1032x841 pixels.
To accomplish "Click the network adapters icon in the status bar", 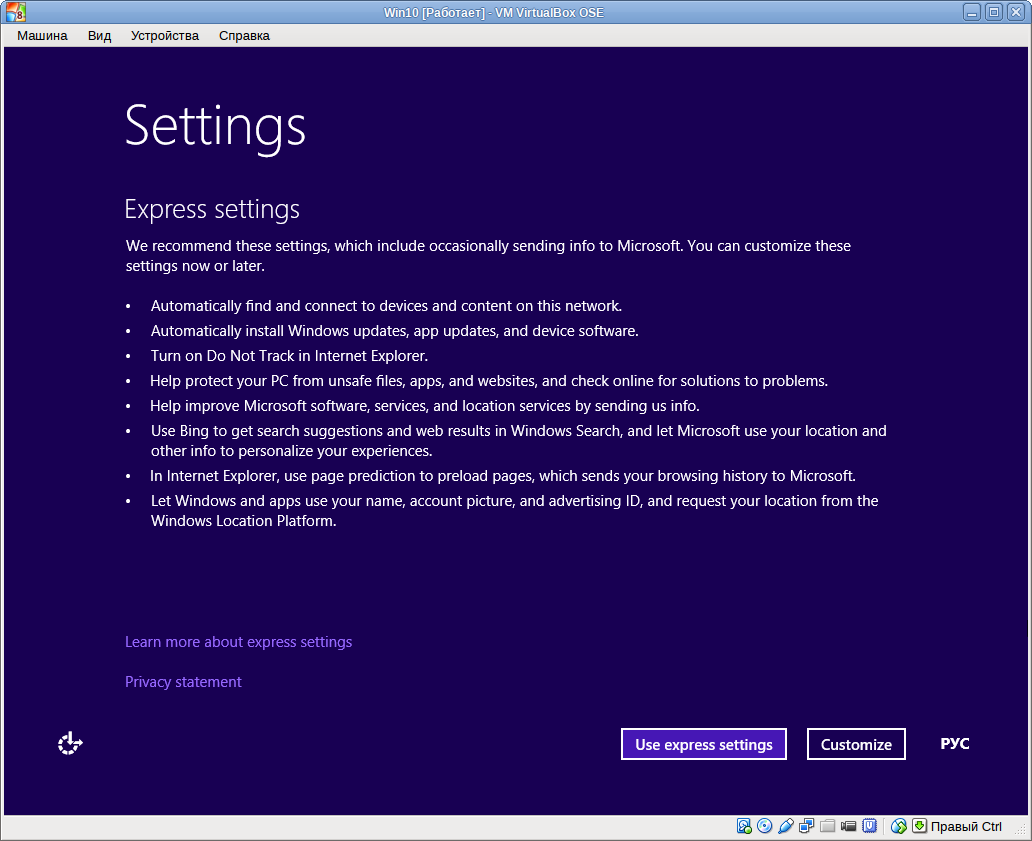I will point(806,826).
